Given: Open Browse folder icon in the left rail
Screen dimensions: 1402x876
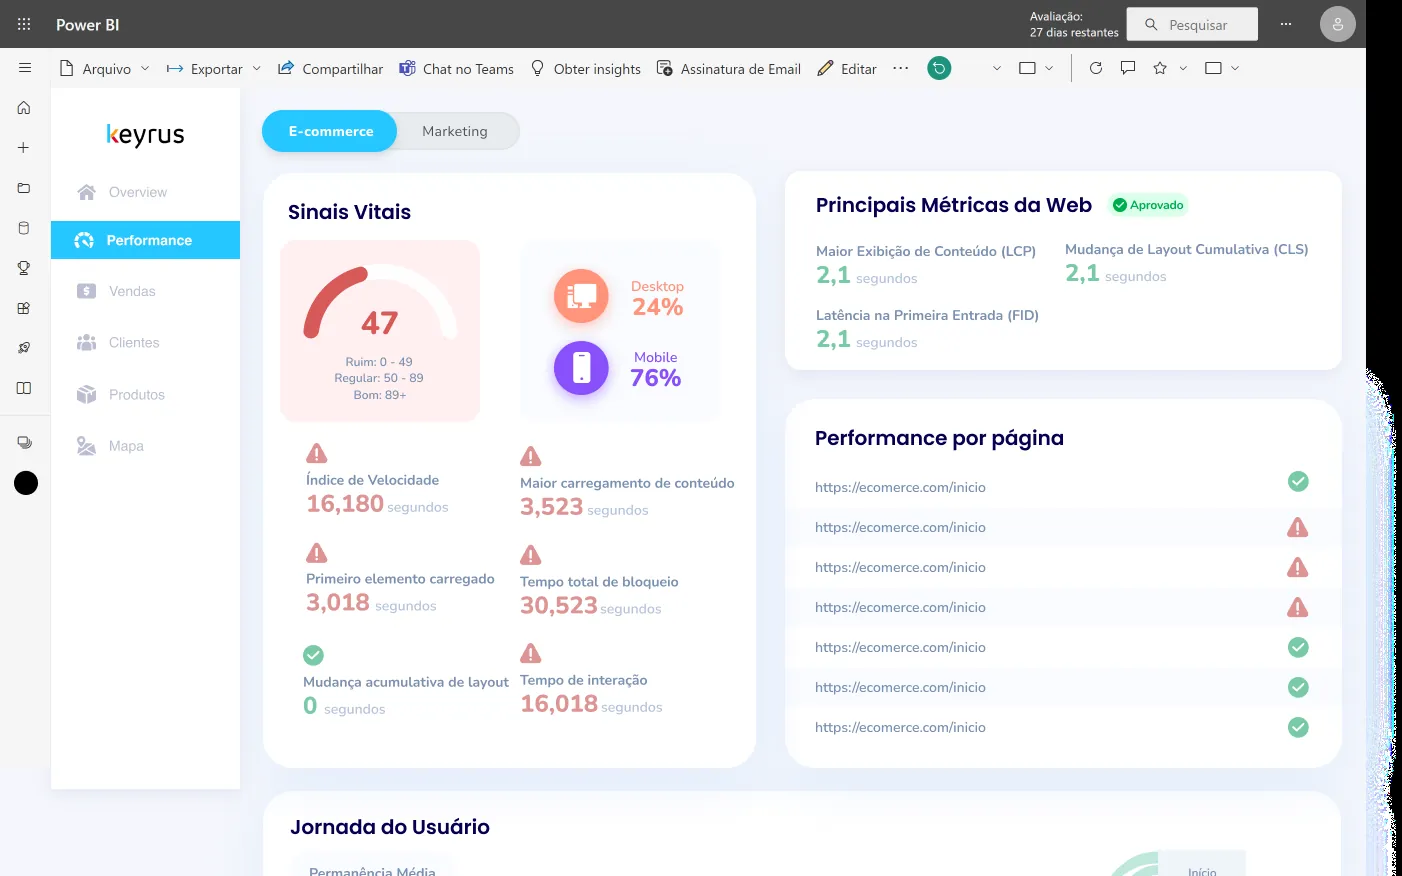Looking at the screenshot, I should point(24,188).
